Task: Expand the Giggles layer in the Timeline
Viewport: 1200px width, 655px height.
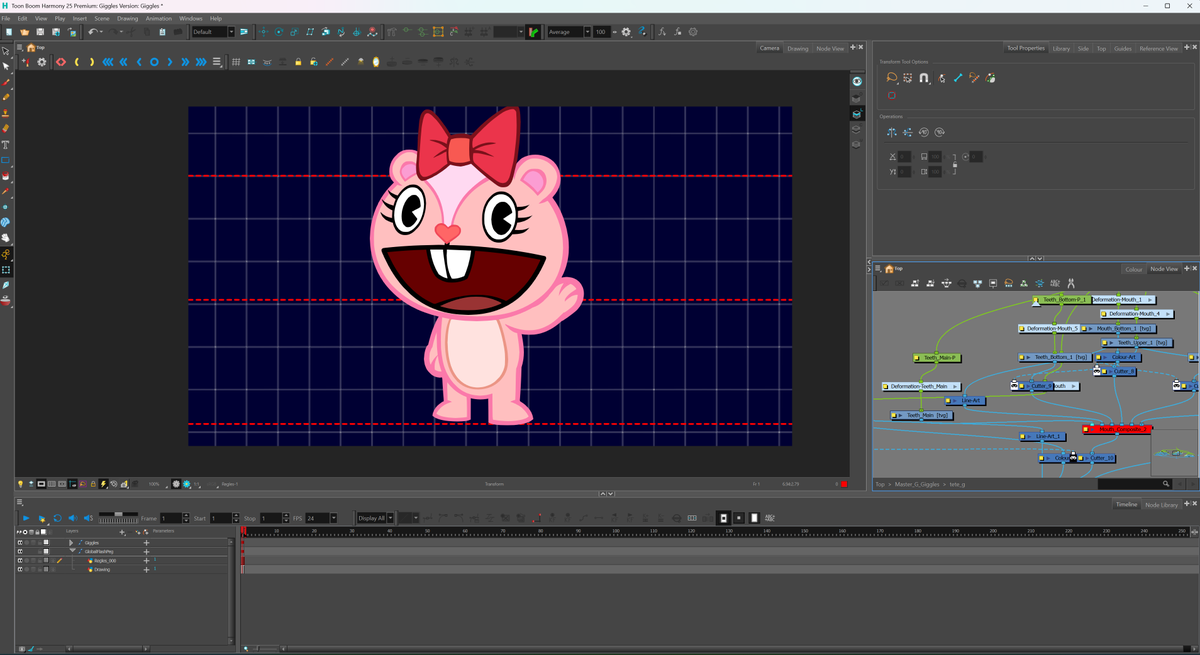Action: click(x=71, y=543)
